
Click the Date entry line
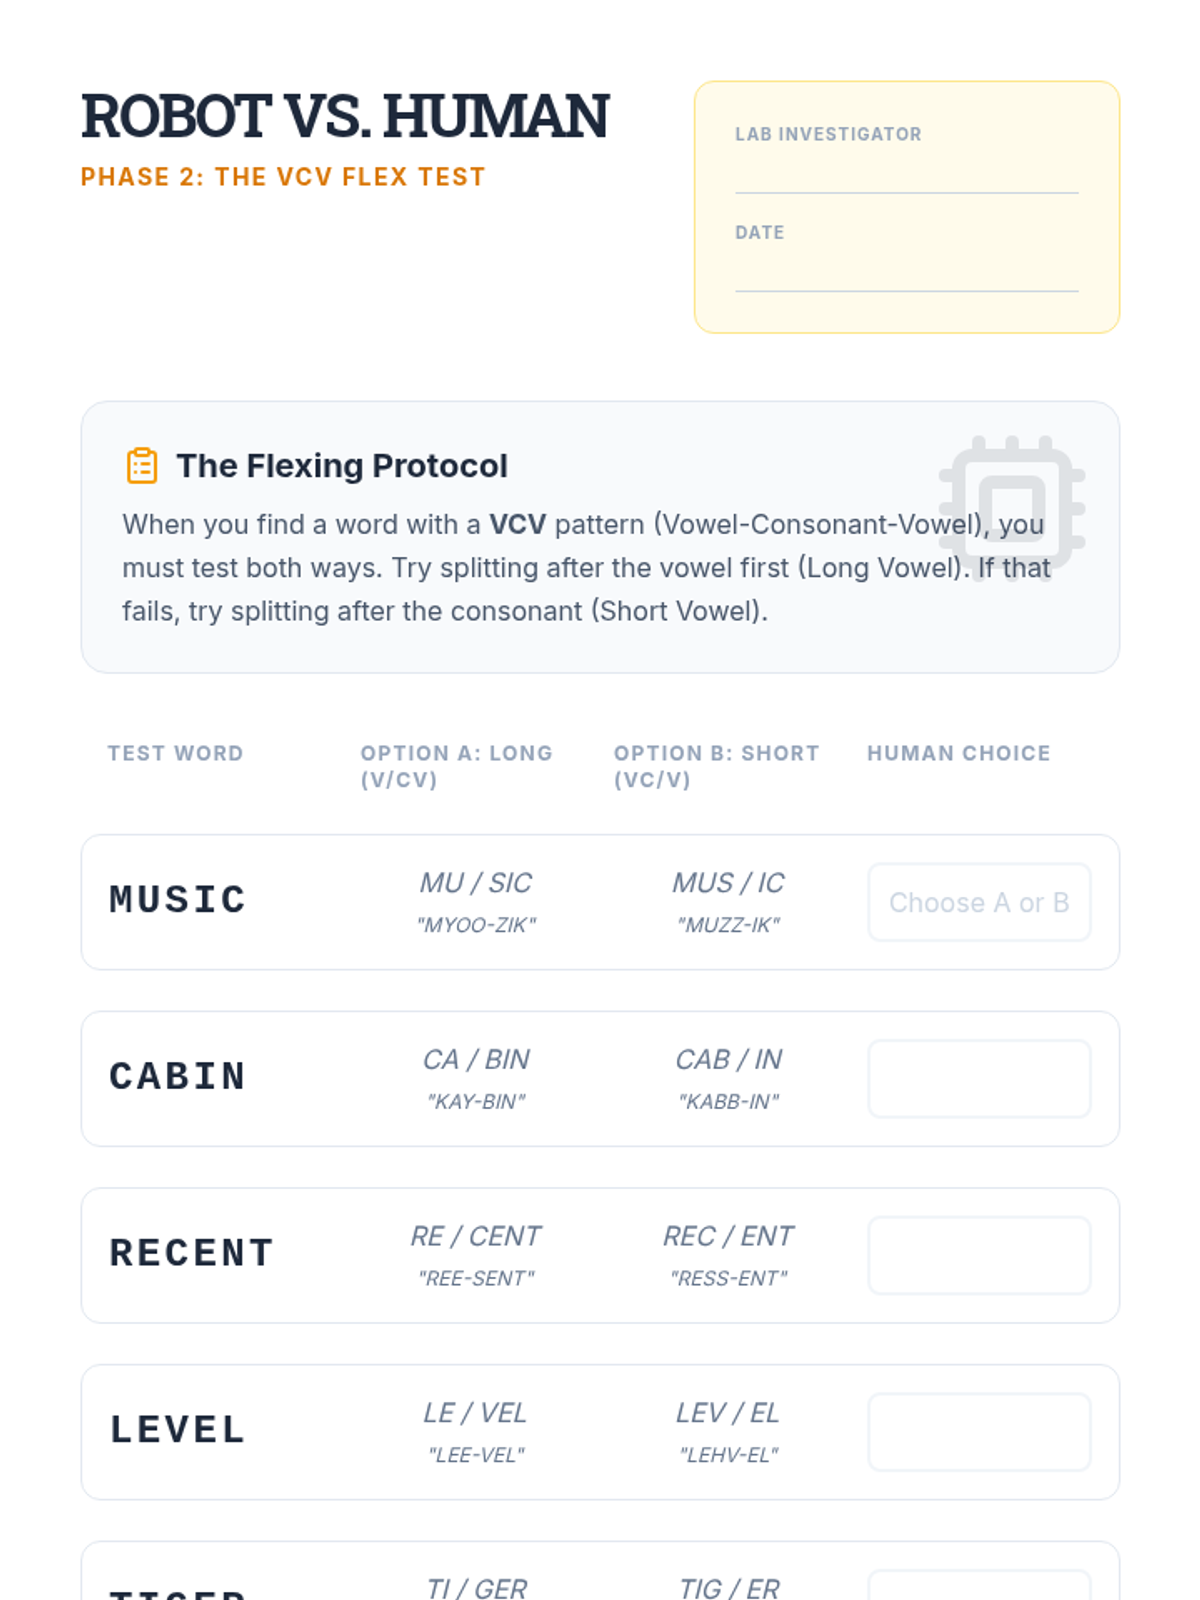[x=906, y=272]
